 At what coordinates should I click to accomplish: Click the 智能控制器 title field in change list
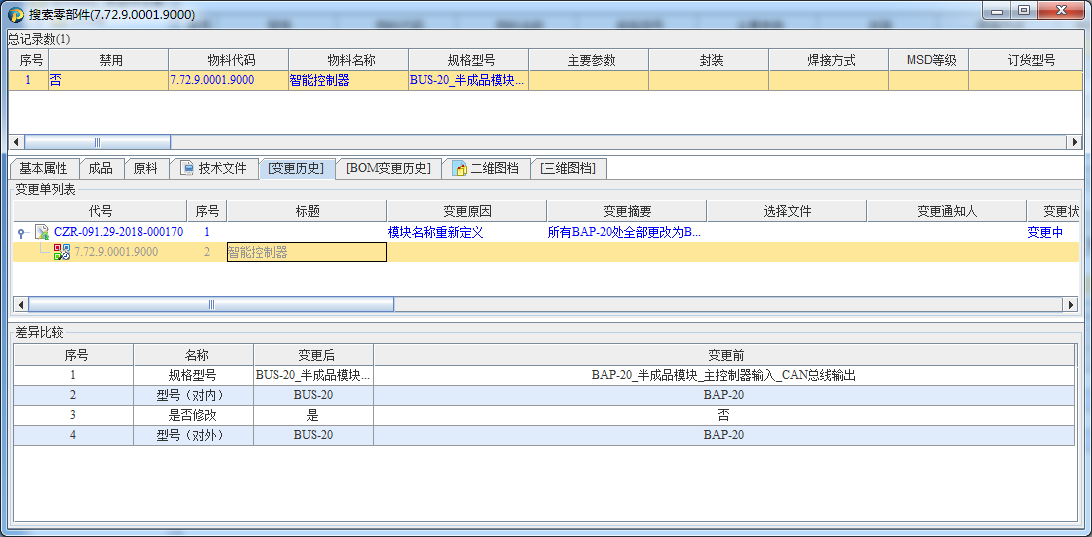[x=307, y=252]
